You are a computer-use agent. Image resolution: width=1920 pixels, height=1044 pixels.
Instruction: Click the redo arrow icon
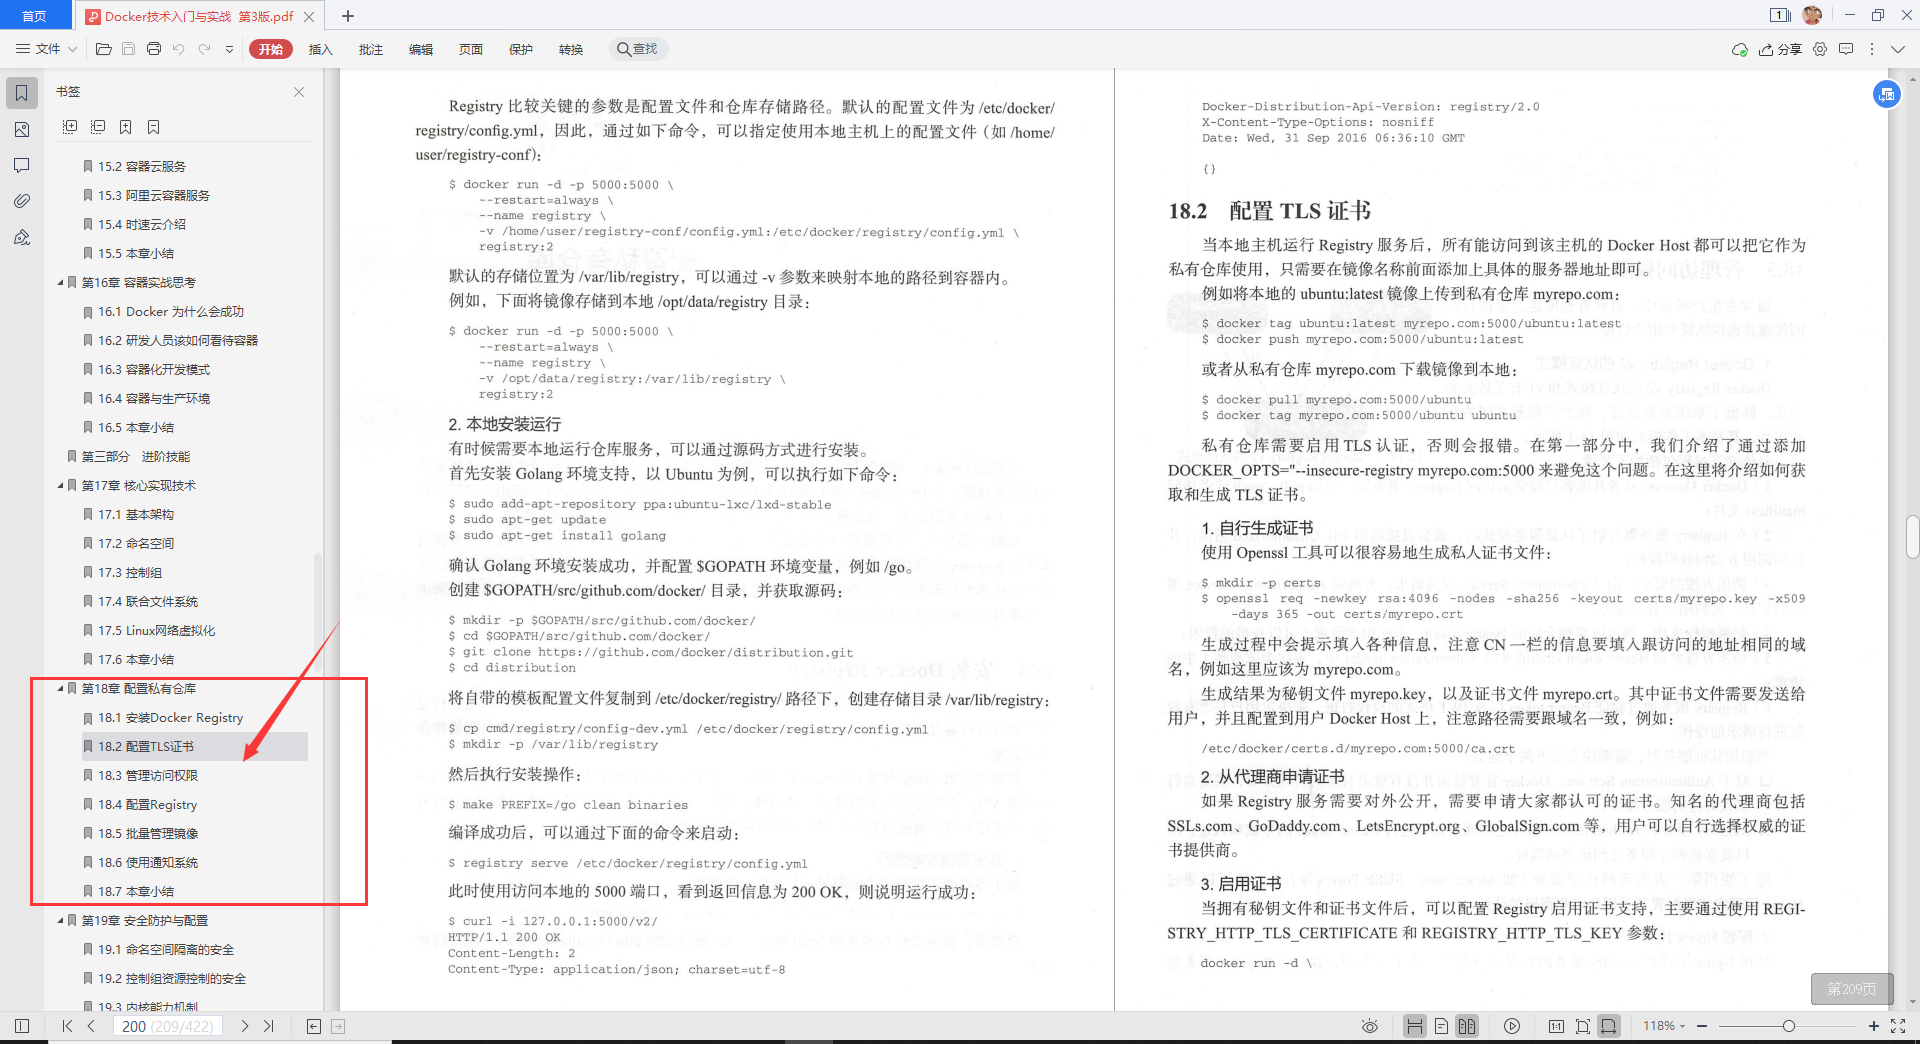pyautogui.click(x=204, y=49)
